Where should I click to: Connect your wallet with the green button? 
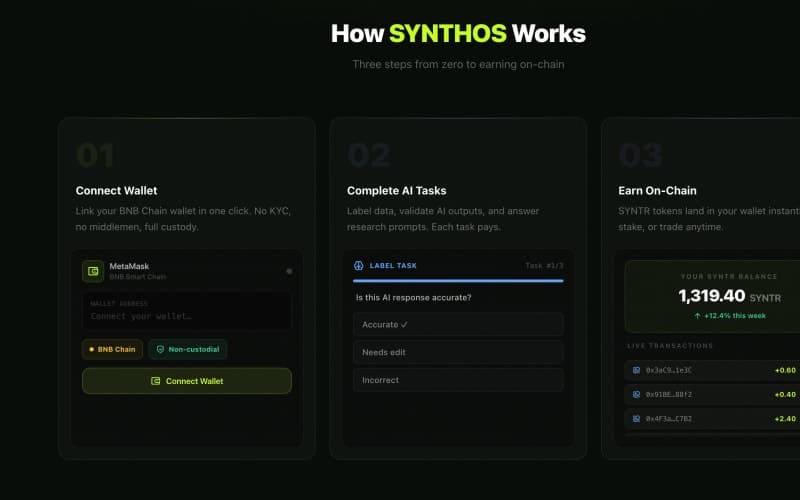click(187, 381)
